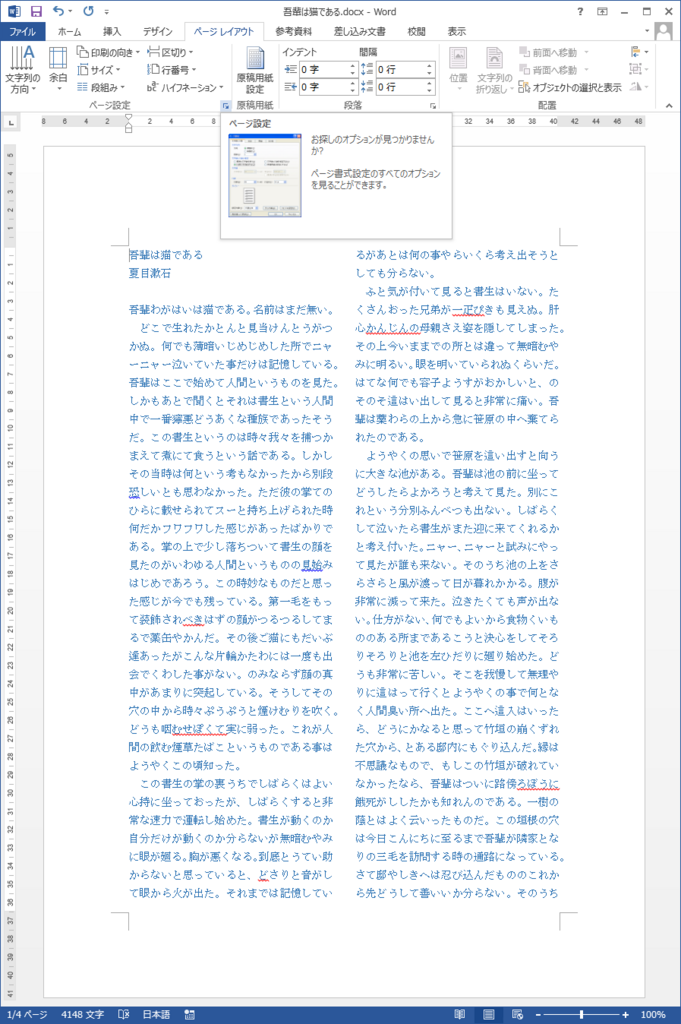Switch to Read Mode view
The width and height of the screenshot is (681, 1024).
click(460, 1015)
